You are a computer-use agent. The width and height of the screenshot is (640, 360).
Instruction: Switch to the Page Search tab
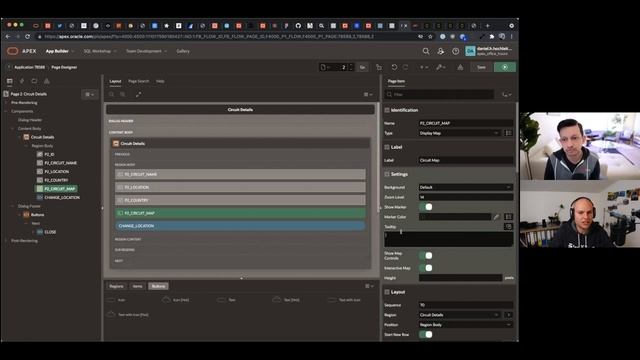[139, 81]
